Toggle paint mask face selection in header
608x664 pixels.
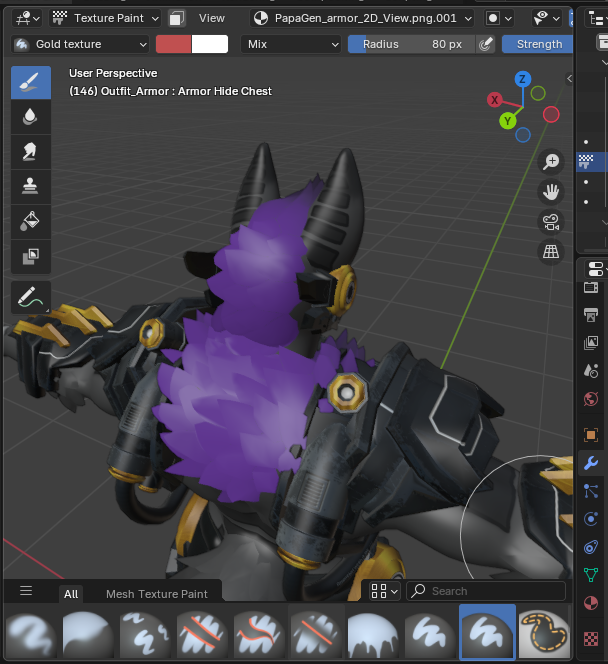[x=176, y=19]
